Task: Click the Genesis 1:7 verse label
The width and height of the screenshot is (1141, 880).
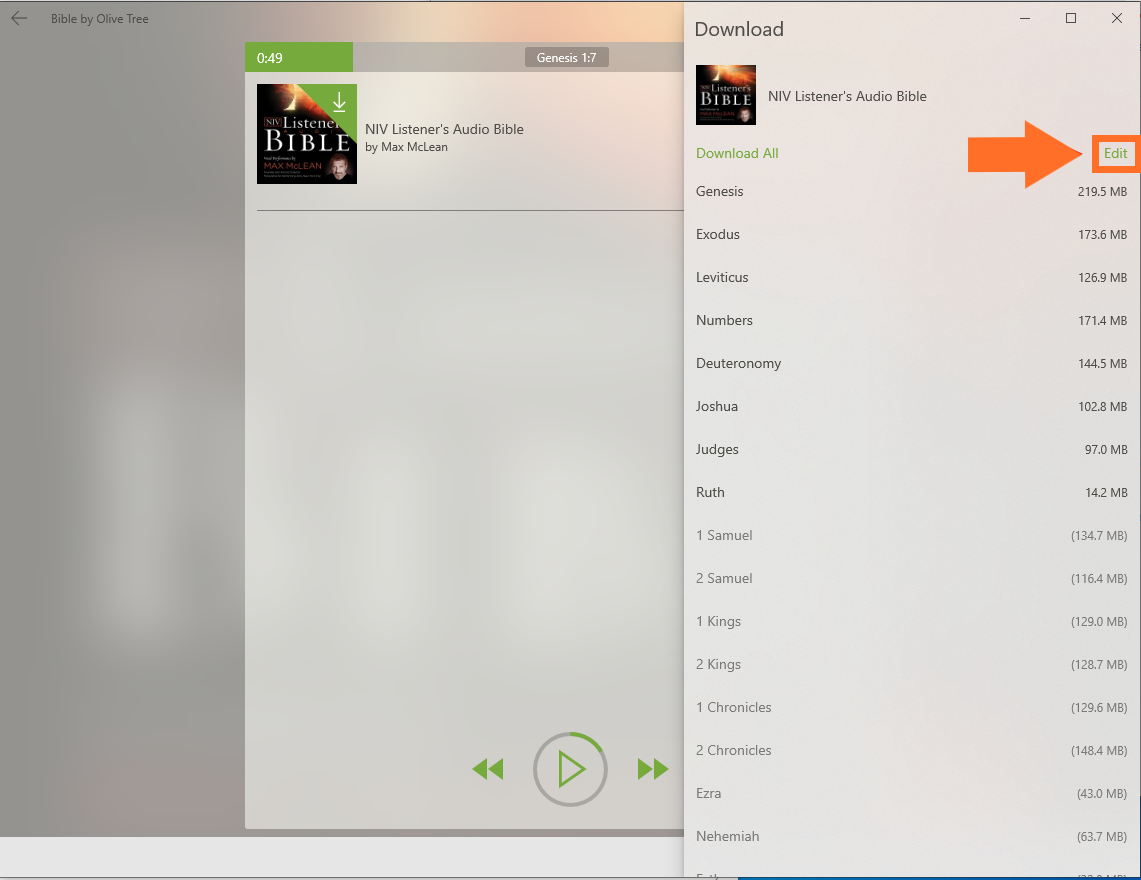Action: (566, 57)
